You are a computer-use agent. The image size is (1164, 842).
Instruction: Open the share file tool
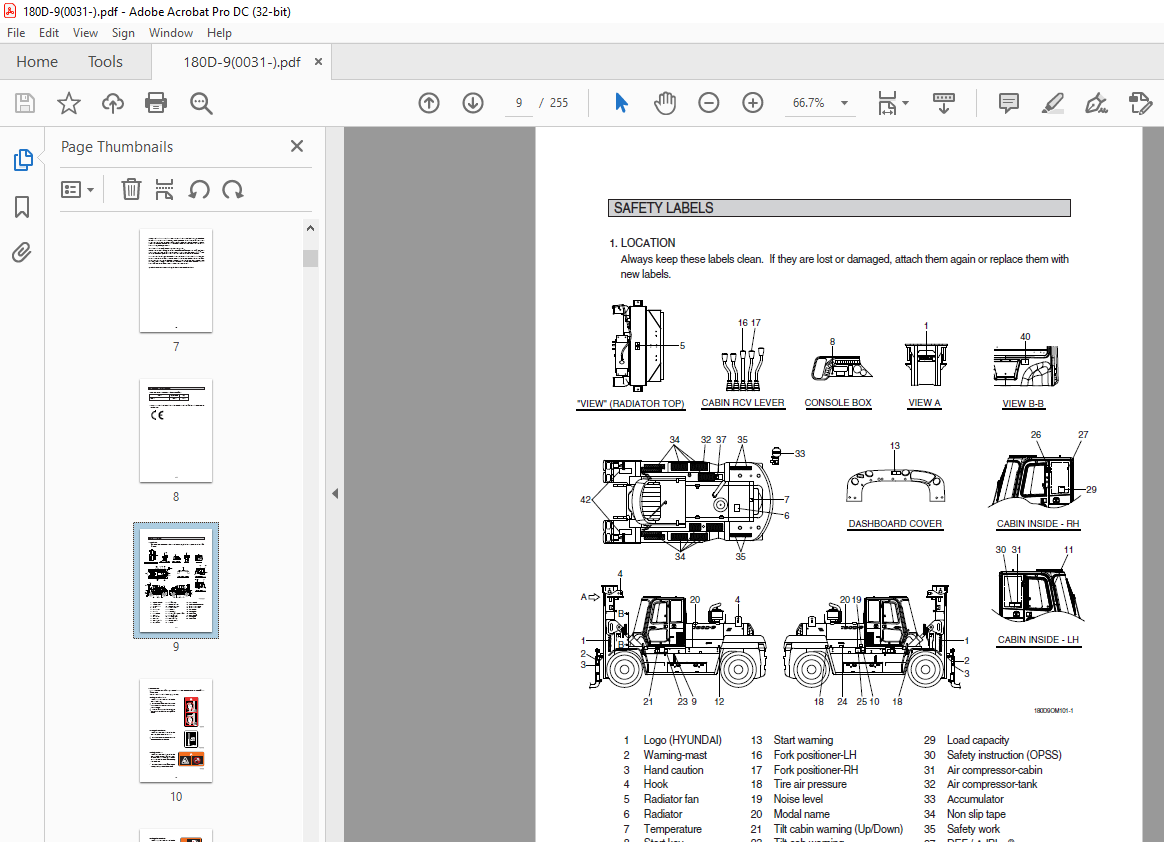point(1140,103)
